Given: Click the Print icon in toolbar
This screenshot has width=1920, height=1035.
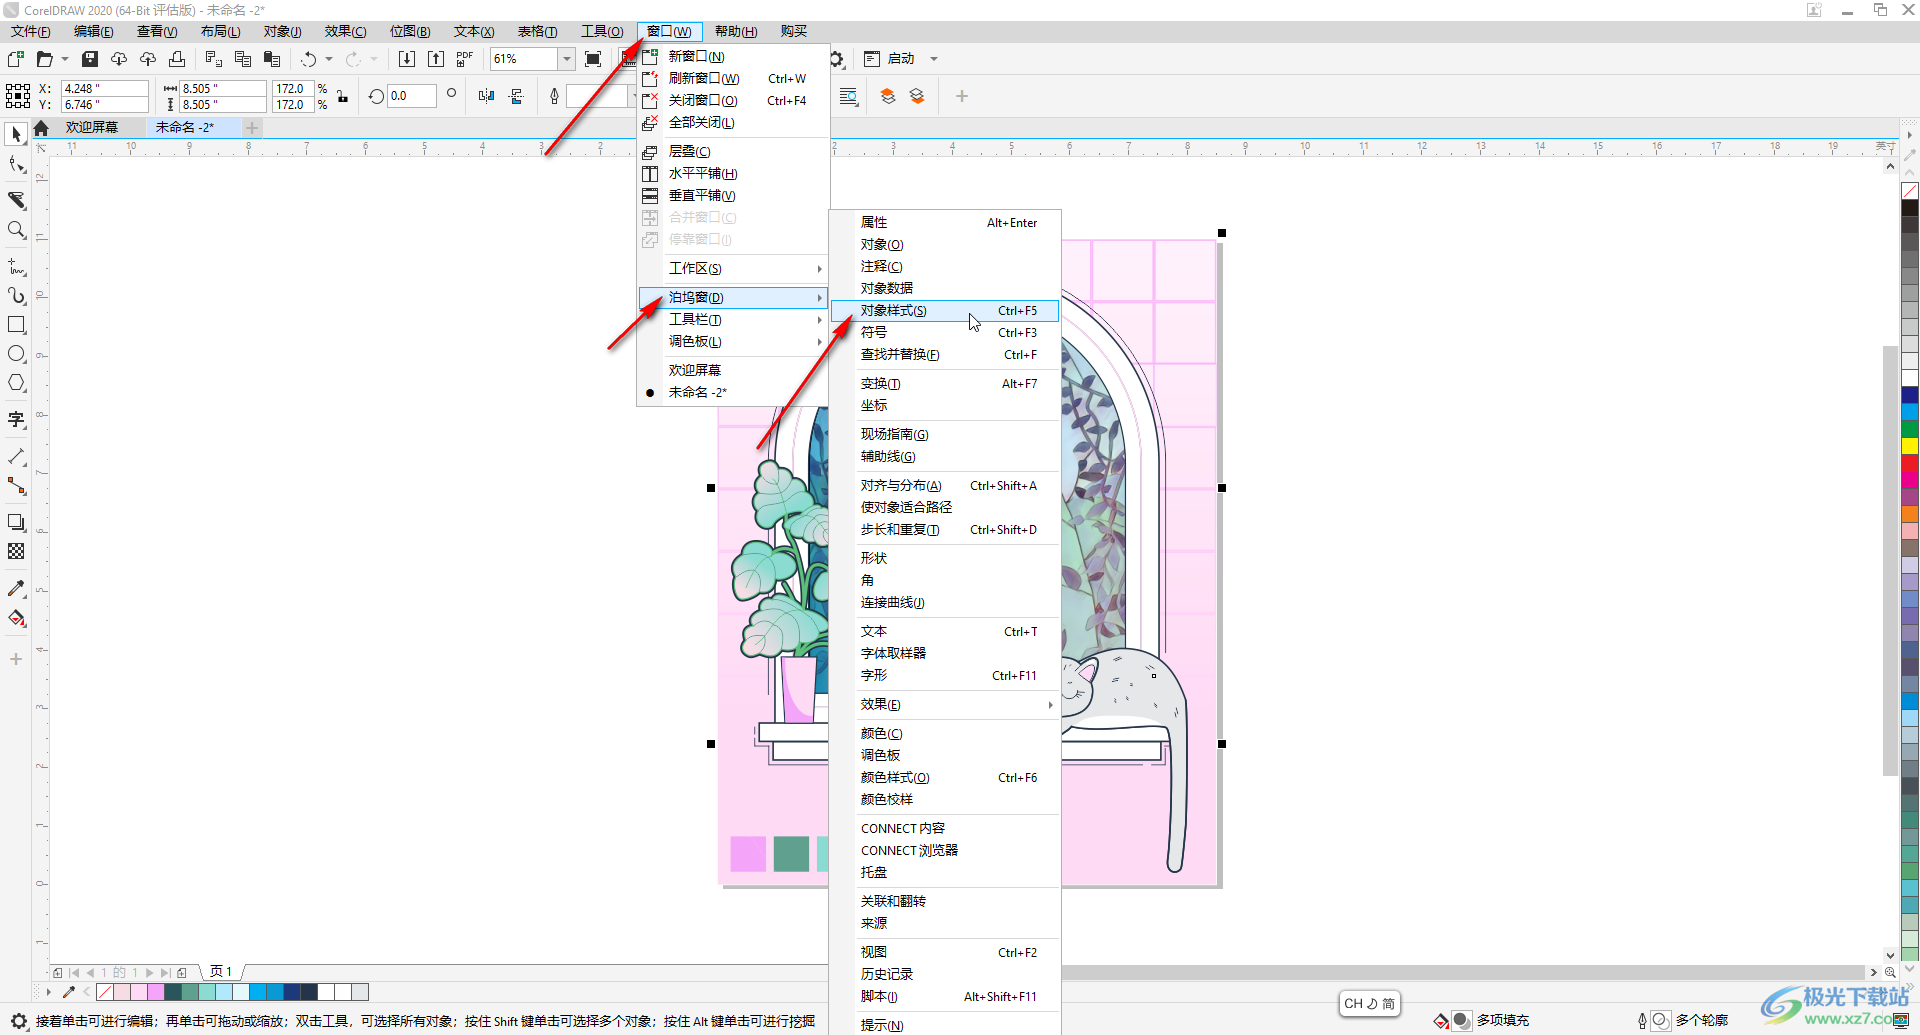Looking at the screenshot, I should [177, 59].
